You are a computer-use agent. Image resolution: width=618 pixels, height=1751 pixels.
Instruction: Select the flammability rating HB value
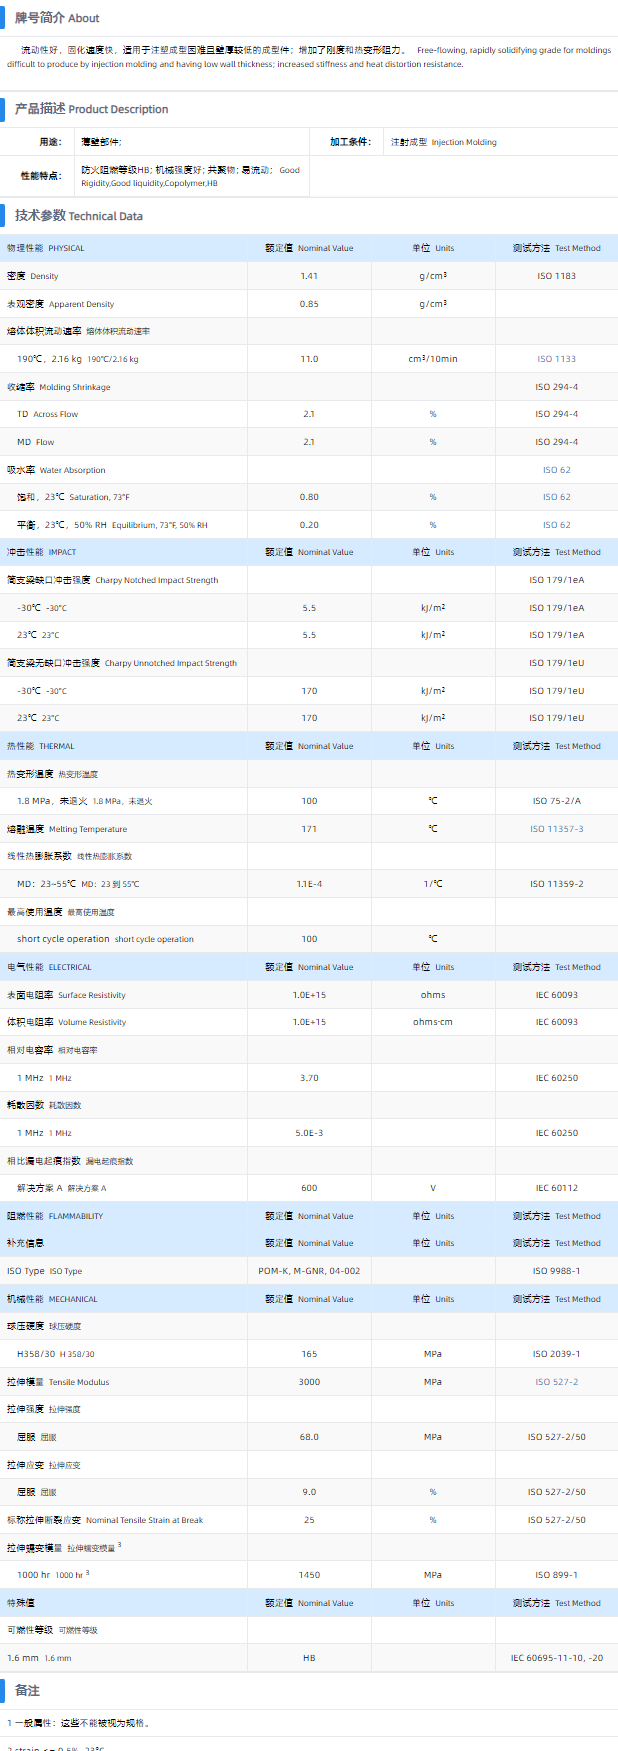309,1658
